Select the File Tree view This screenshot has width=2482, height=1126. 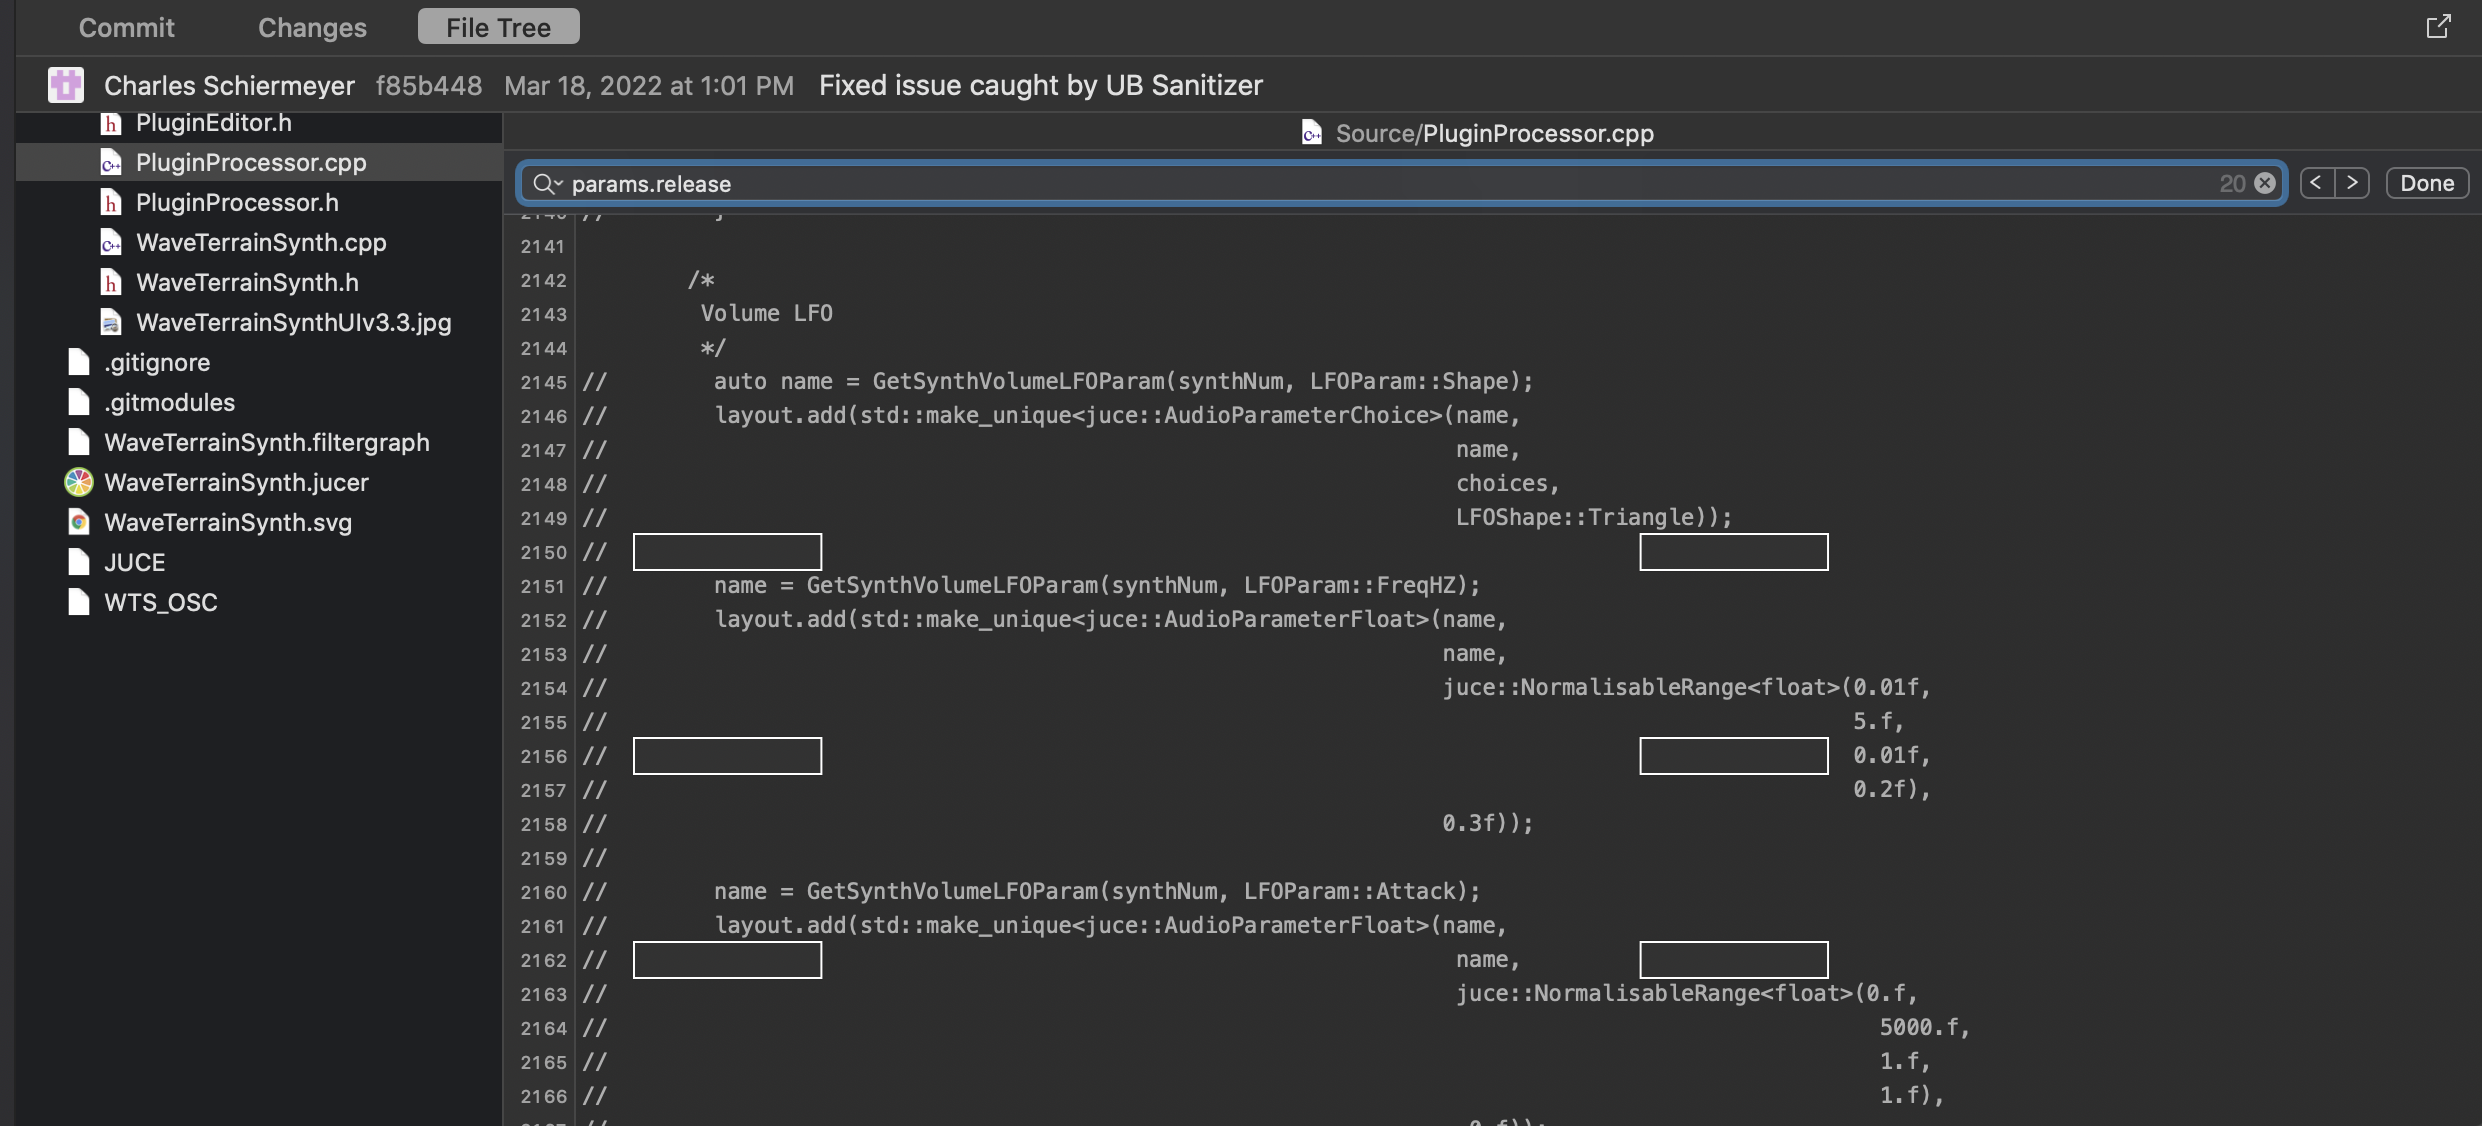pyautogui.click(x=498, y=27)
